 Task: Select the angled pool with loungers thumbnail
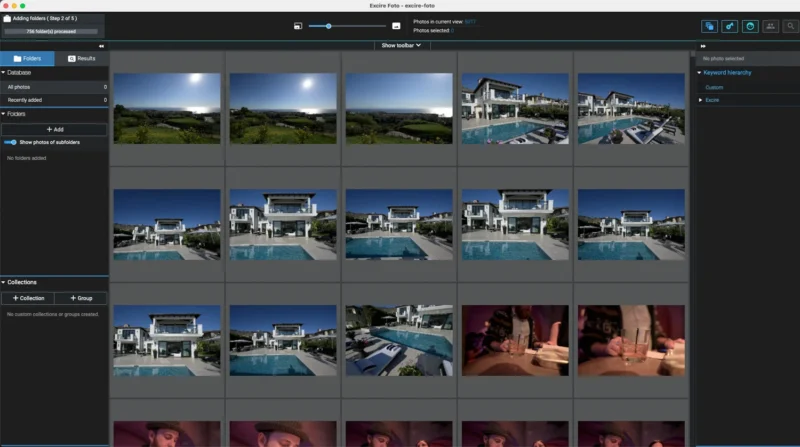pyautogui.click(x=399, y=340)
